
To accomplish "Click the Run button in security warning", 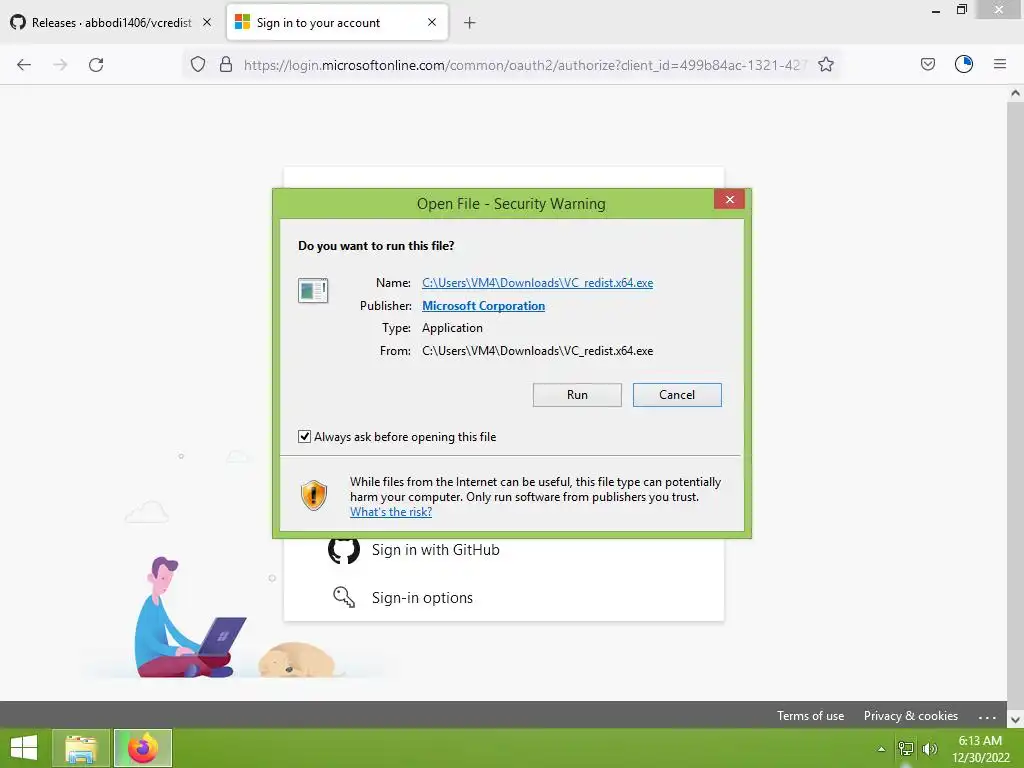I will coord(577,394).
